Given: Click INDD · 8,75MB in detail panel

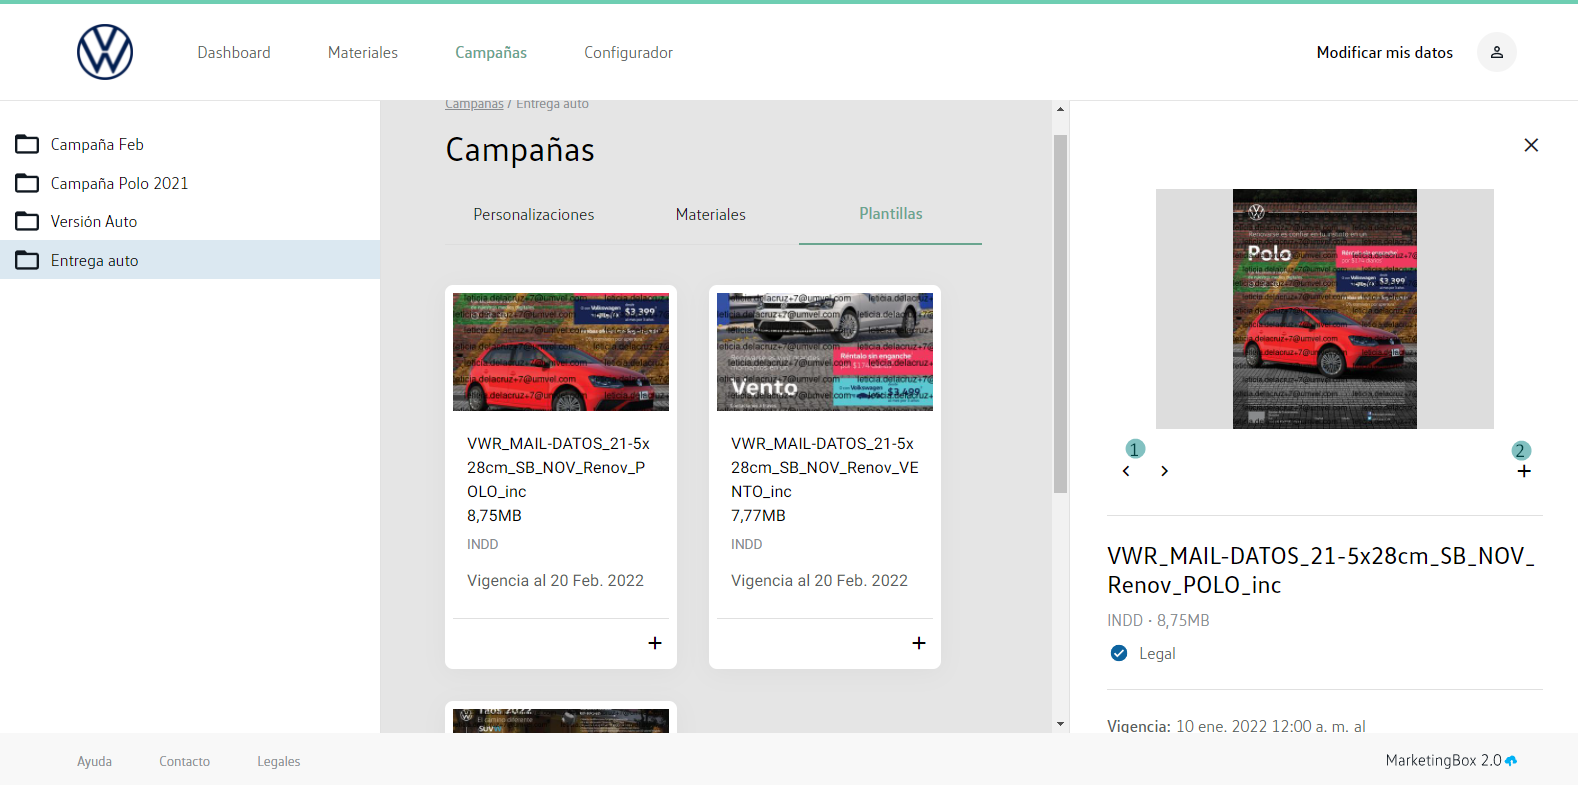Looking at the screenshot, I should (x=1158, y=621).
